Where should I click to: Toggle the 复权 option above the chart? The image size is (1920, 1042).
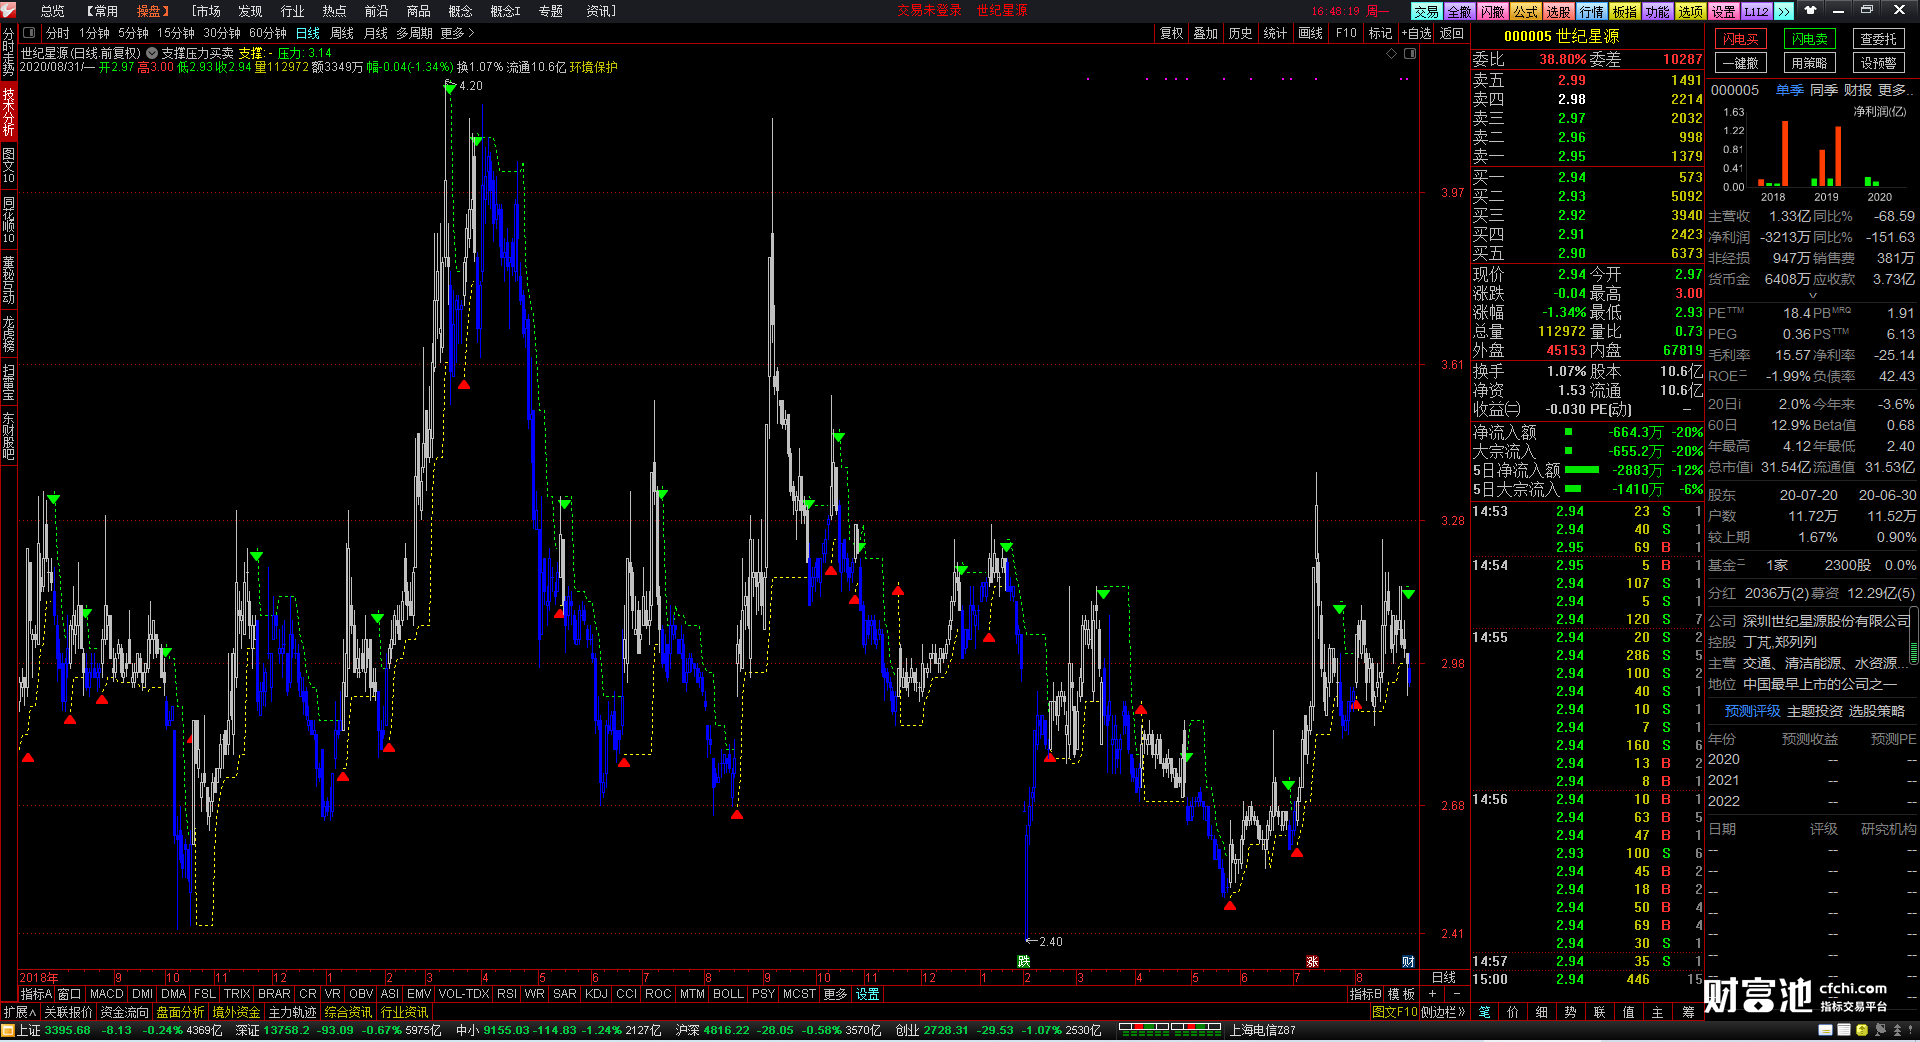coord(1171,33)
